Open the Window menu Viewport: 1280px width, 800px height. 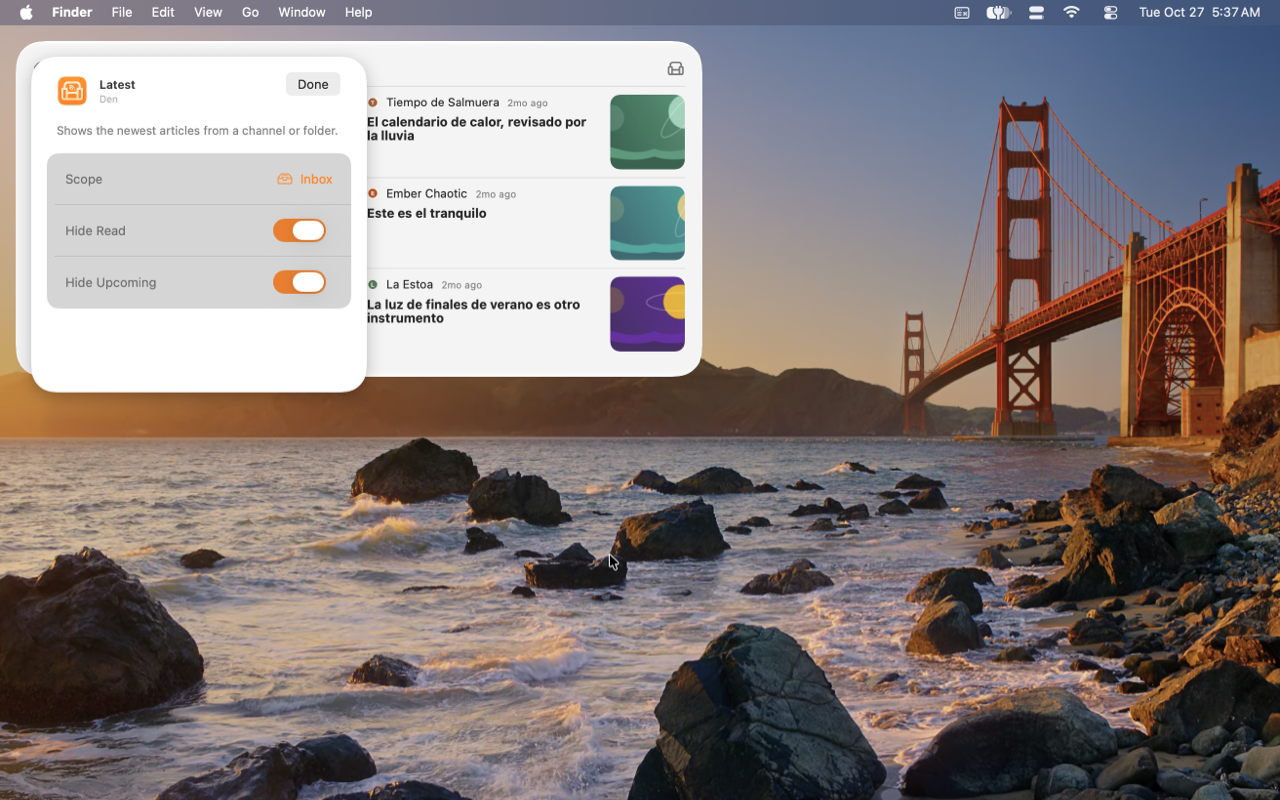302,12
